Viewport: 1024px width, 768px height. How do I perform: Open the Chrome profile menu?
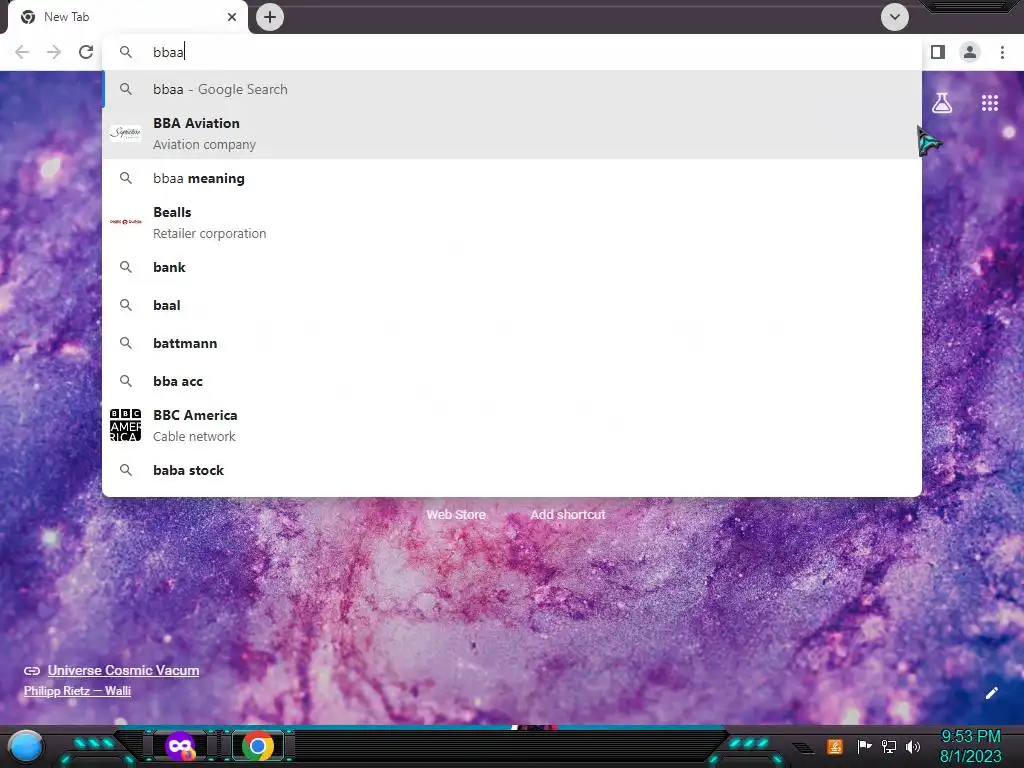[970, 52]
